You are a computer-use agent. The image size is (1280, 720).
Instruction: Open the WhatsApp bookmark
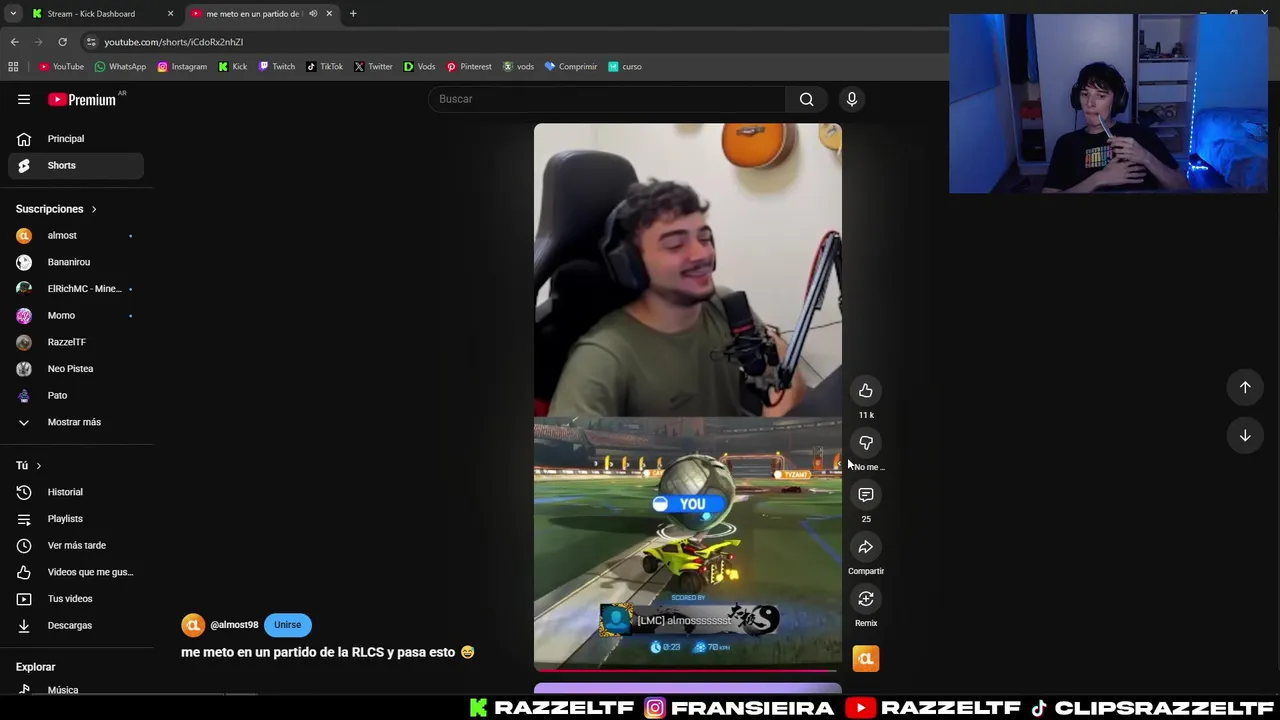pos(120,67)
